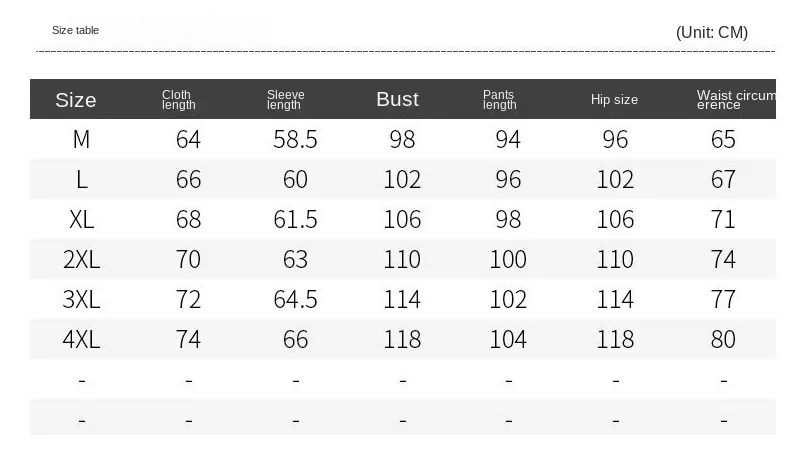This screenshot has width=805, height=456.
Task: Click the 64.5 sleeve length cell
Action: click(295, 299)
